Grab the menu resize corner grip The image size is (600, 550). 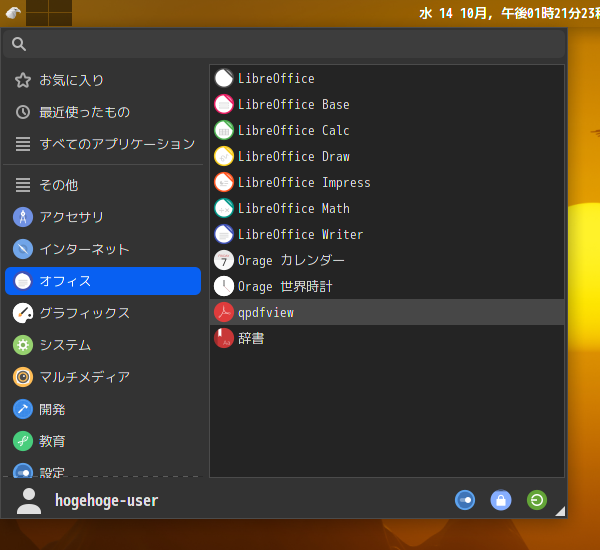click(560, 511)
